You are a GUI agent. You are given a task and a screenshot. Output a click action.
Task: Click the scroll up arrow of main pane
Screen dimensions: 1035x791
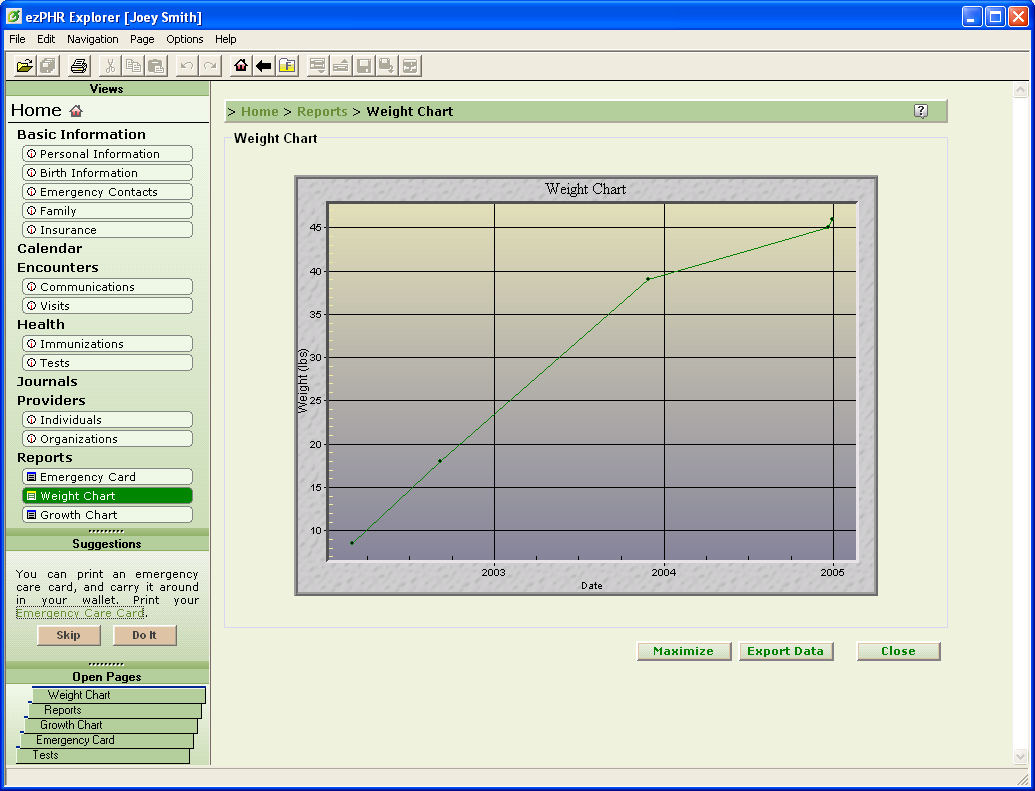coord(1020,90)
